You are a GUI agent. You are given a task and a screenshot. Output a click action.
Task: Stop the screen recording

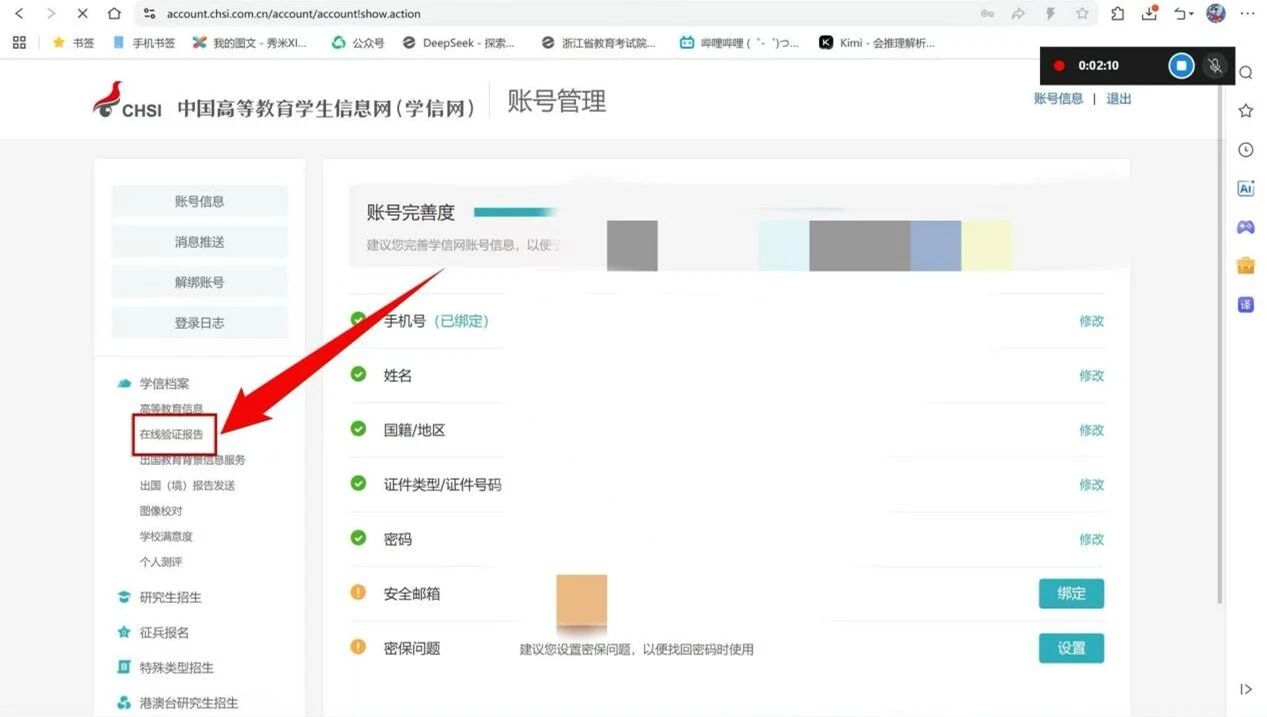(1181, 66)
